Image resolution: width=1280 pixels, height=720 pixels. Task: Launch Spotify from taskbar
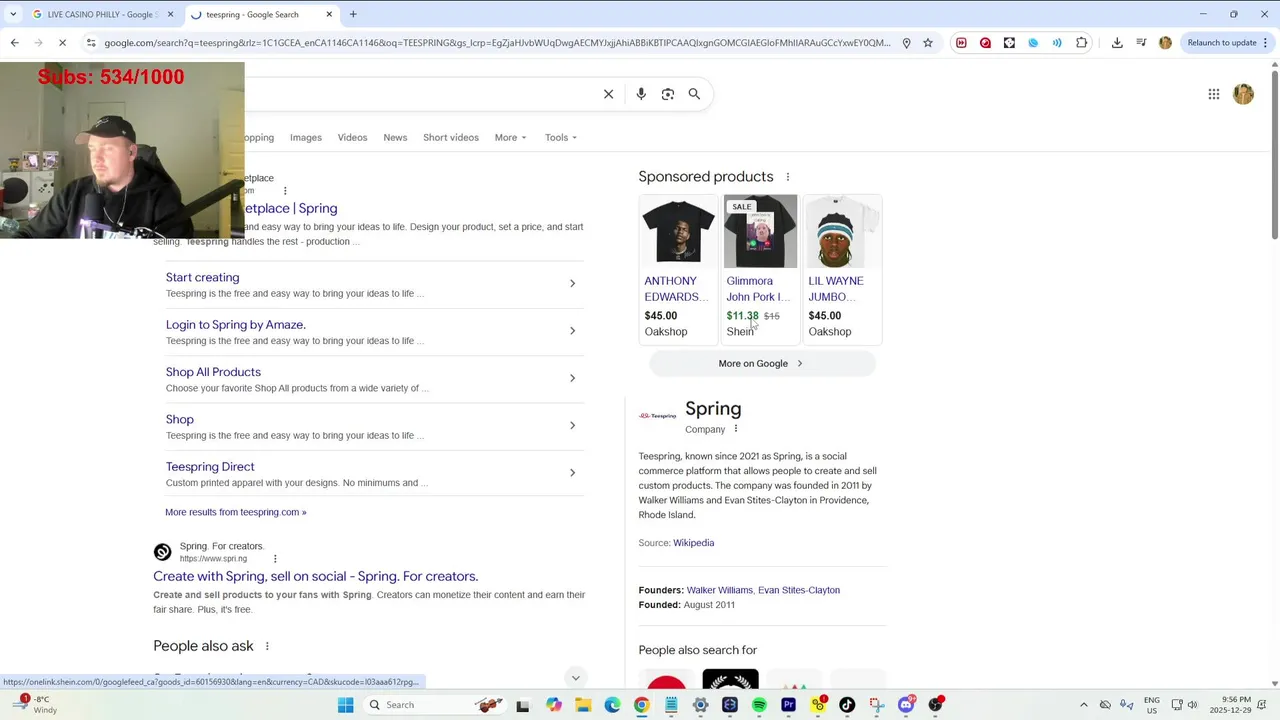point(759,705)
